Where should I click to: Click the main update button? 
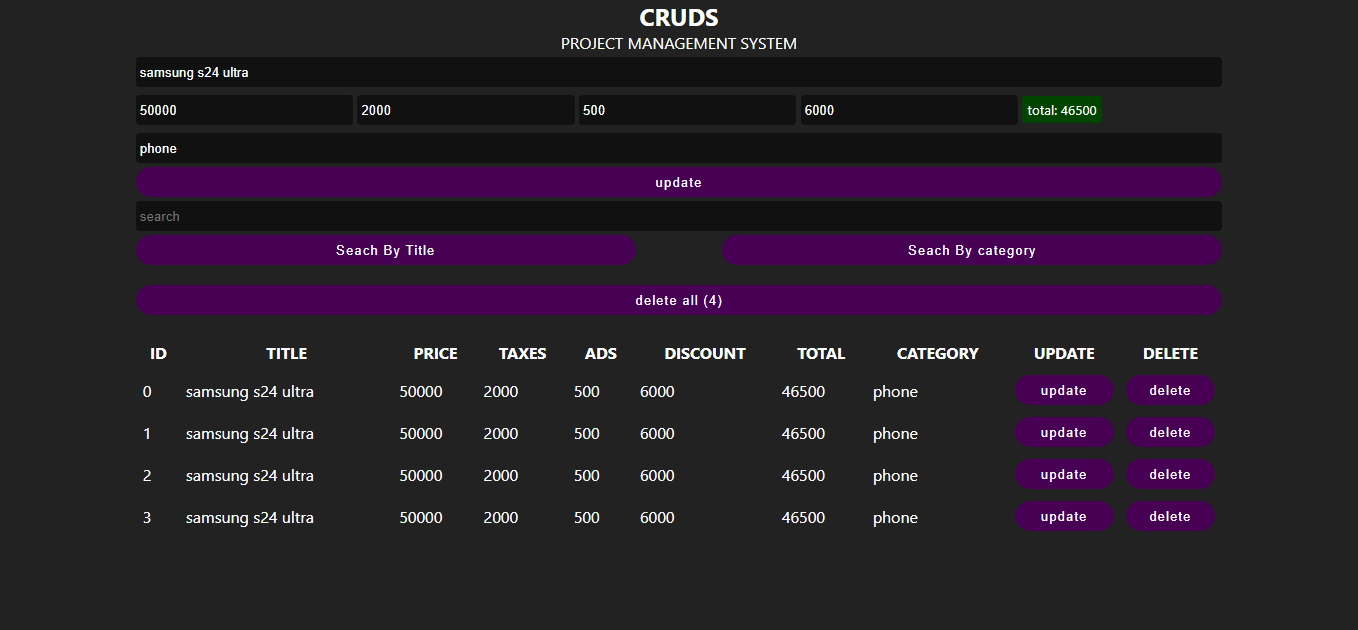[x=678, y=182]
